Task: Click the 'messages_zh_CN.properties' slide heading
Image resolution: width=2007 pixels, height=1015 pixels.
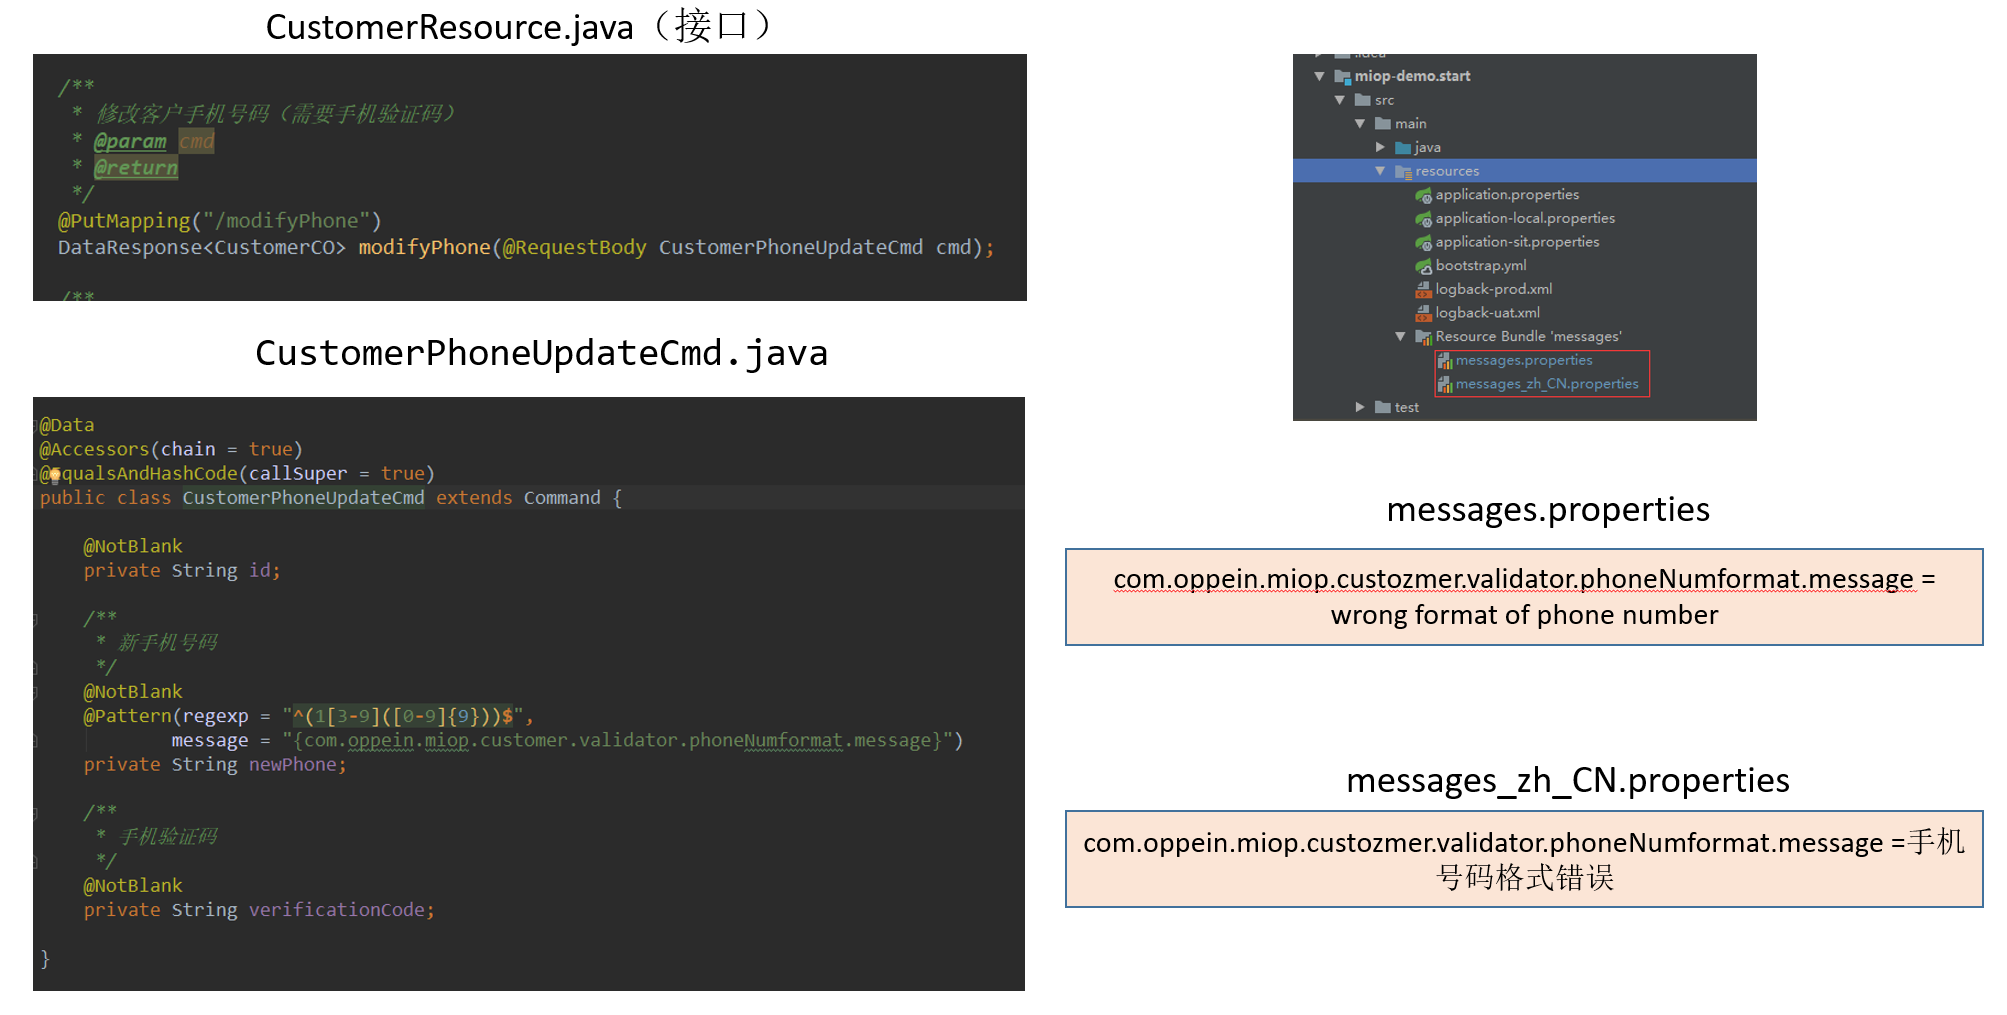Action: pos(1568,781)
